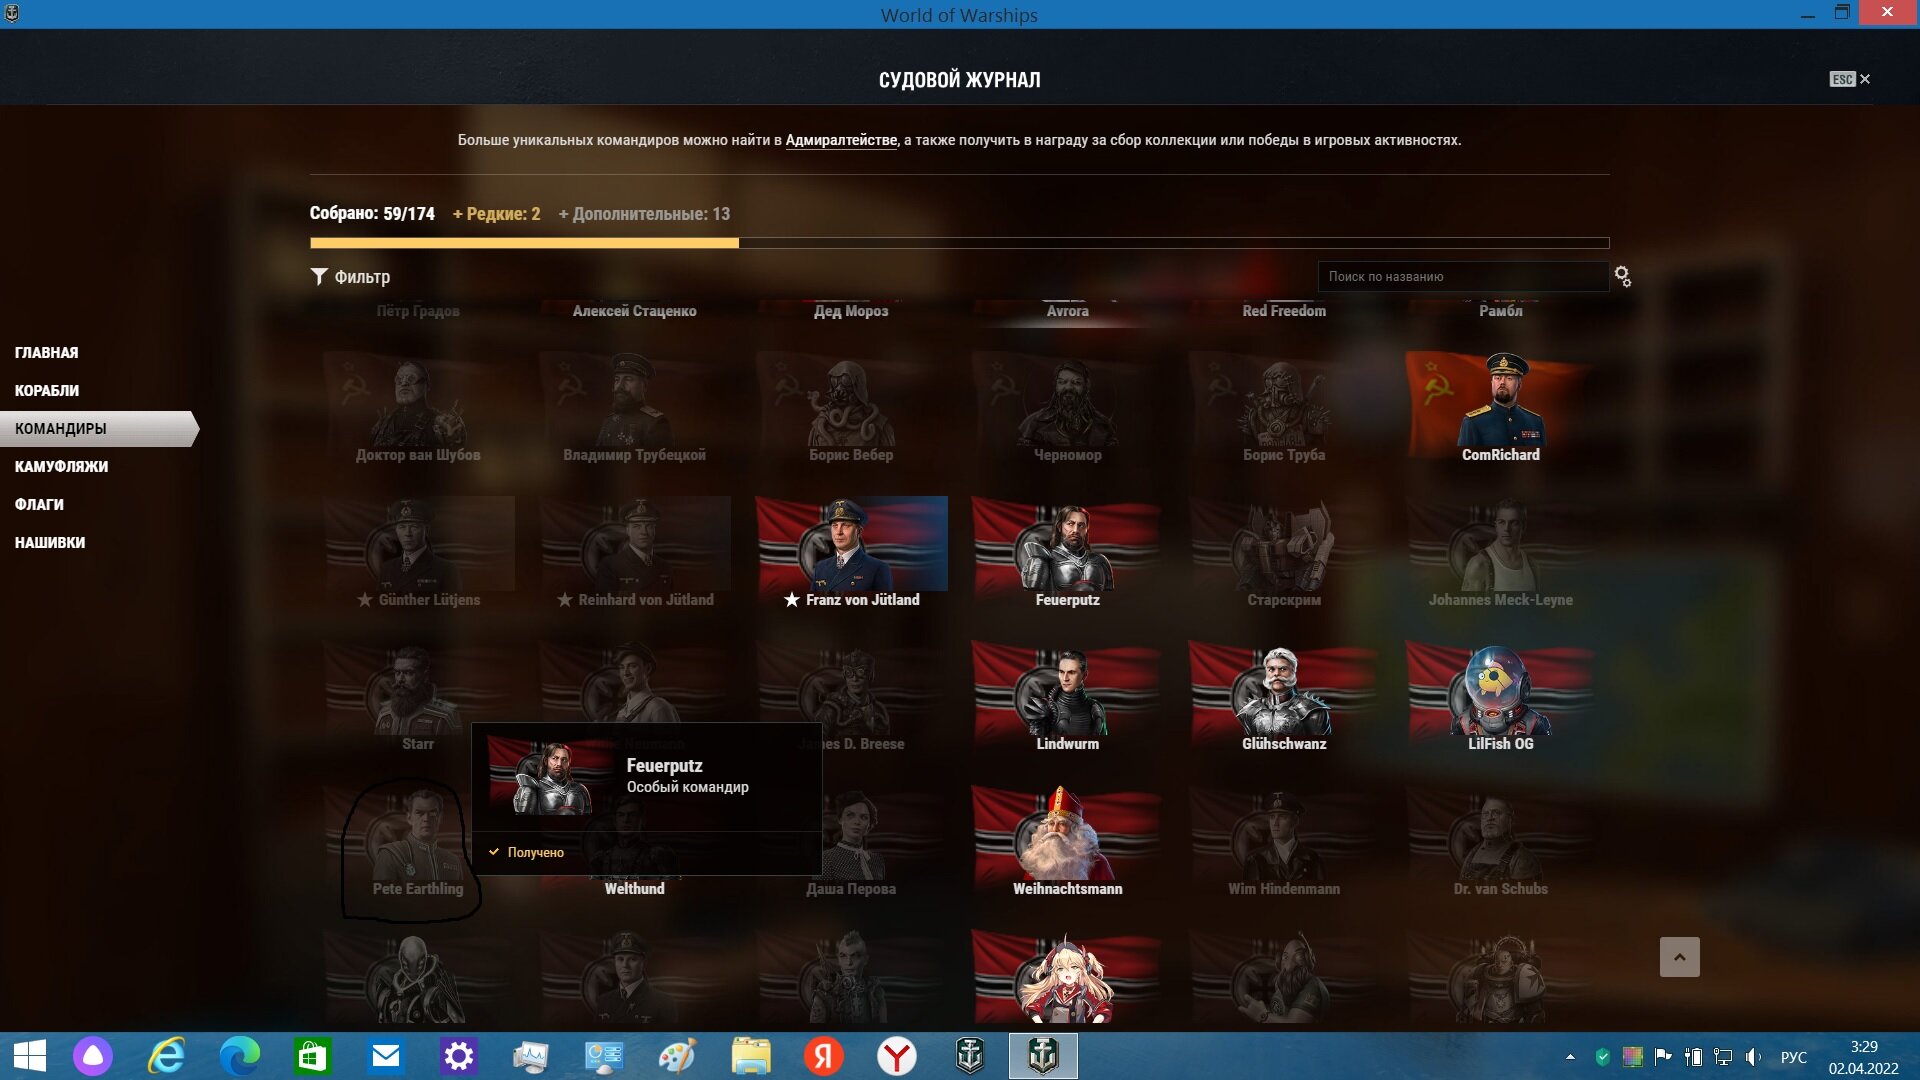The image size is (1920, 1080).
Task: Open Microsoft Edge in taskbar
Action: [x=240, y=1056]
